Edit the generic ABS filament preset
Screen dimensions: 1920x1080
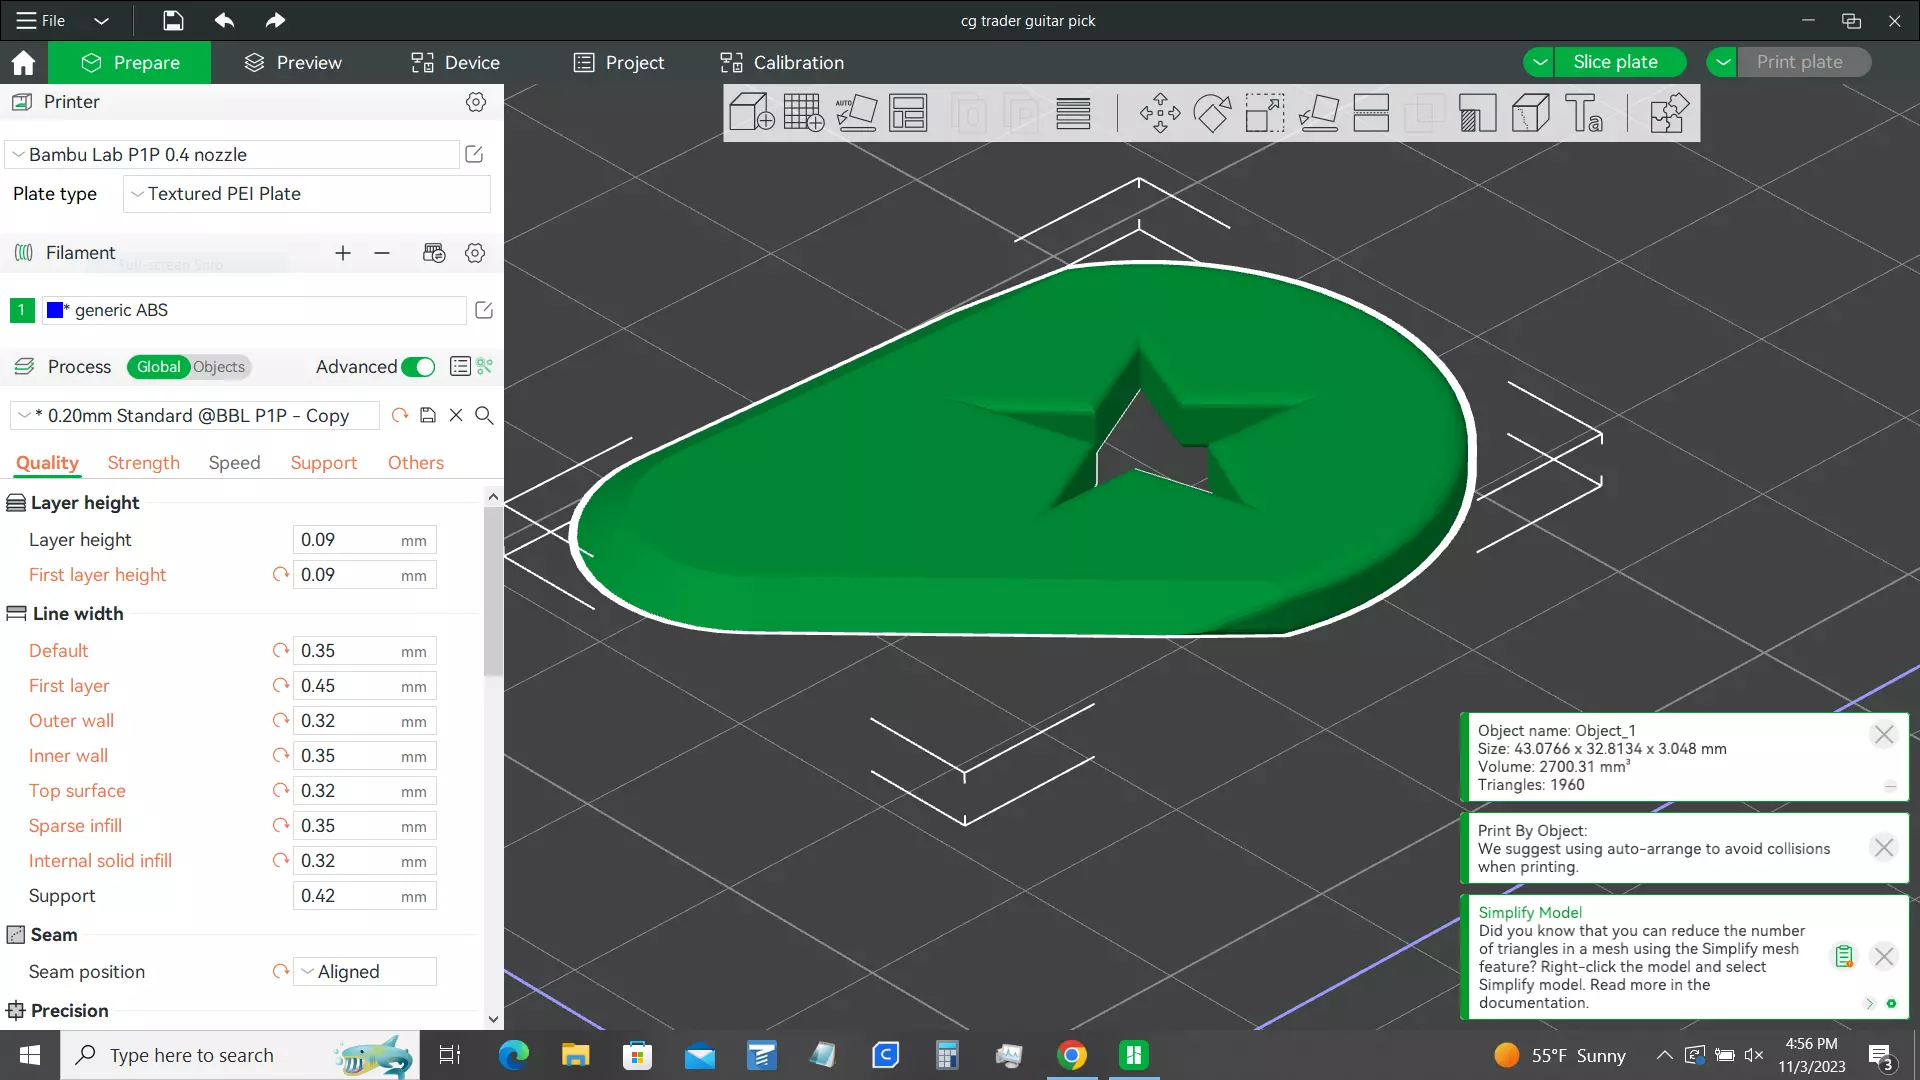coord(484,310)
